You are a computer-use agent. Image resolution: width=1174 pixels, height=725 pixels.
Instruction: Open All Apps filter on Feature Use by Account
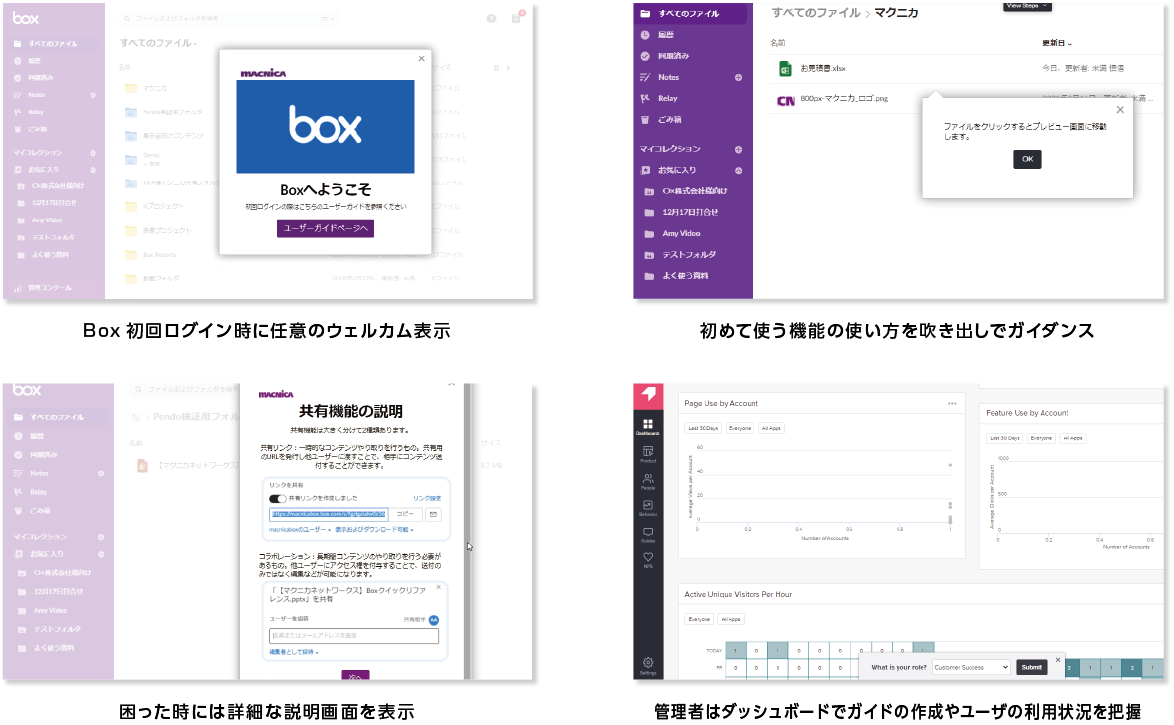click(x=1073, y=438)
